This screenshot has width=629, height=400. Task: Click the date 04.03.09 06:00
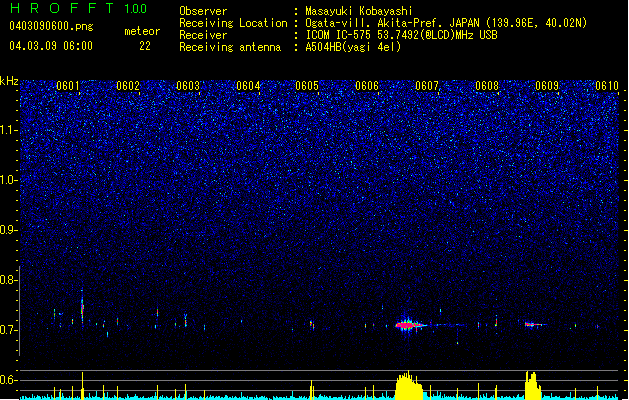[x=51, y=46]
